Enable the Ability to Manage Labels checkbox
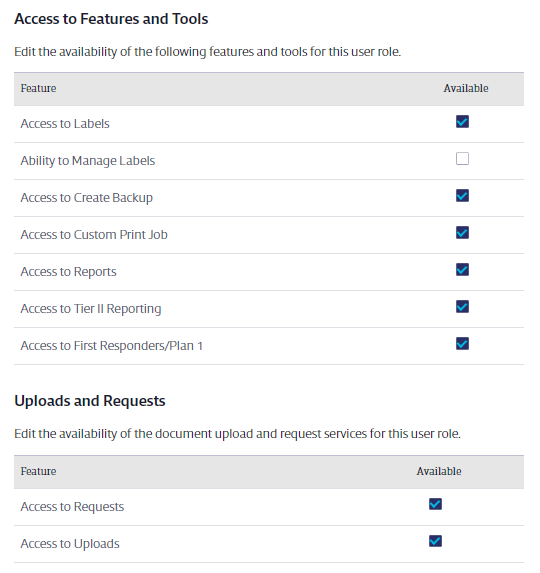540x573 pixels. (x=462, y=159)
